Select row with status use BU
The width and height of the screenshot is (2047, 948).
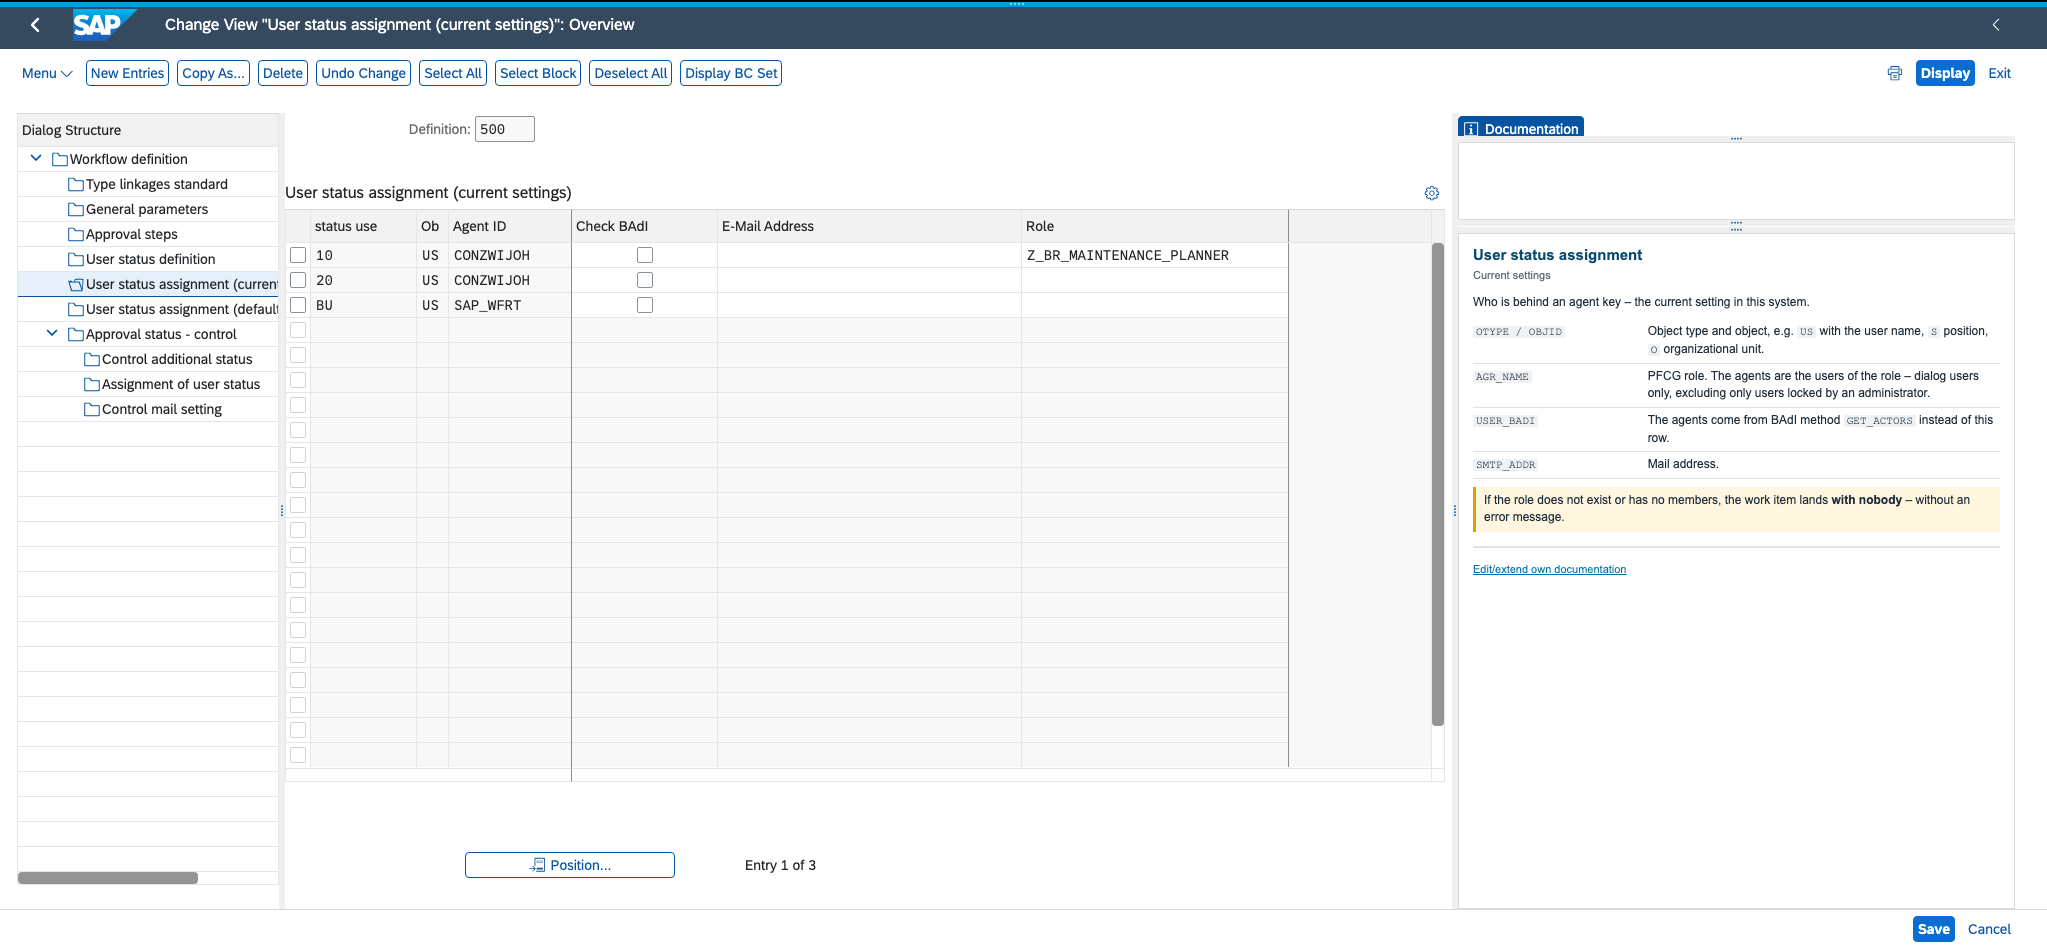coord(298,305)
